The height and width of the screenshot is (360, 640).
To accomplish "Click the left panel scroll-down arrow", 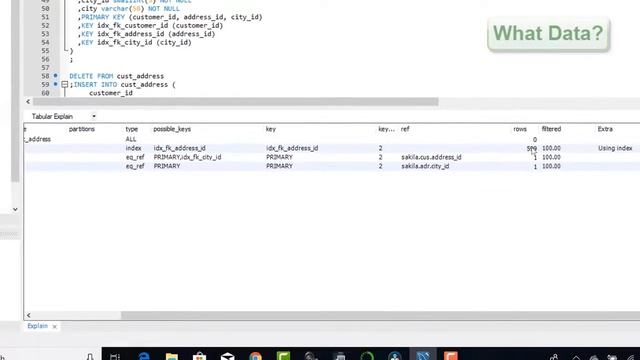I will click(15, 209).
